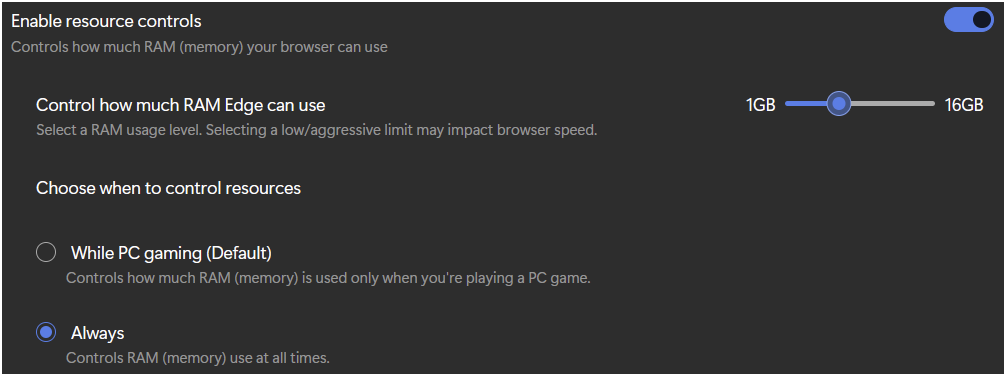Click the dark knob inside the blue toggle
The width and height of the screenshot is (1006, 376).
point(982,20)
